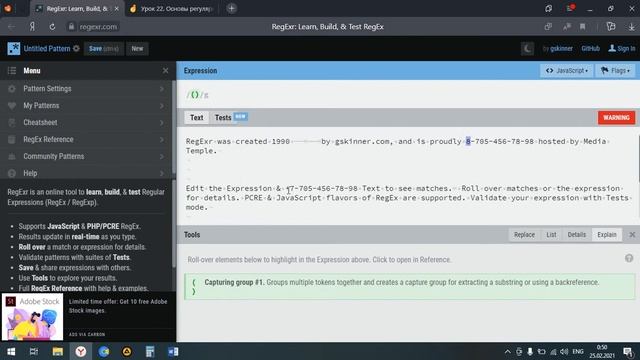Select the List tool tab

tap(551, 235)
